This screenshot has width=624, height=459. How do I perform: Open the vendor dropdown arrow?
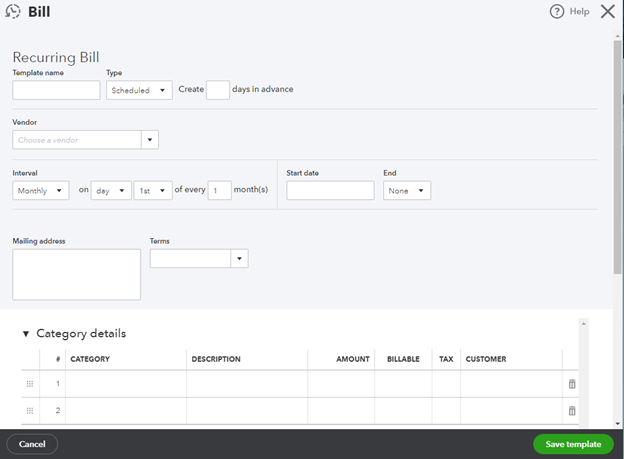coord(150,140)
